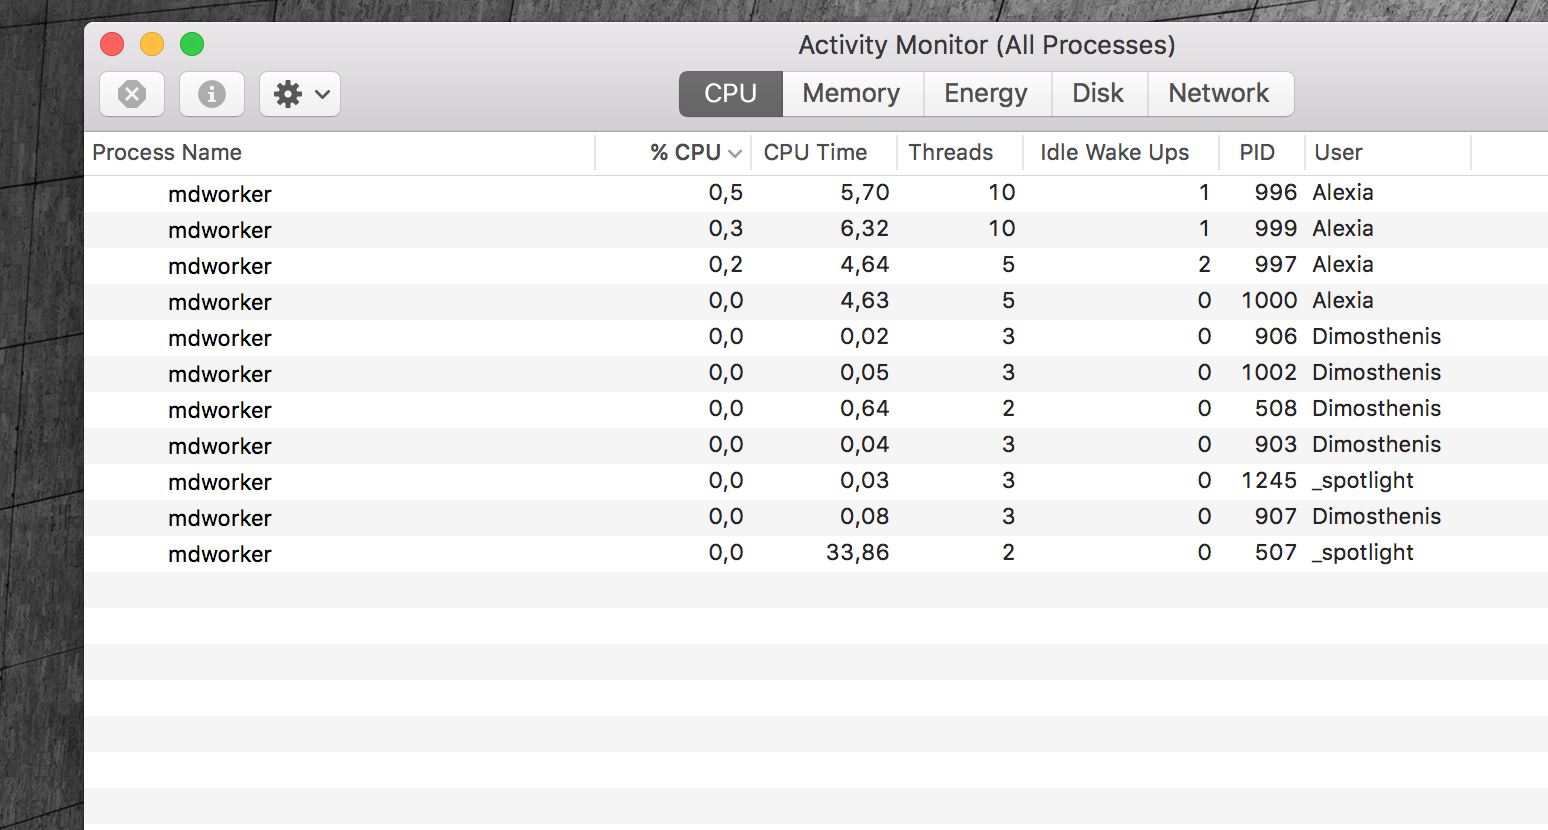Click Activity Monitor window title

point(987,46)
